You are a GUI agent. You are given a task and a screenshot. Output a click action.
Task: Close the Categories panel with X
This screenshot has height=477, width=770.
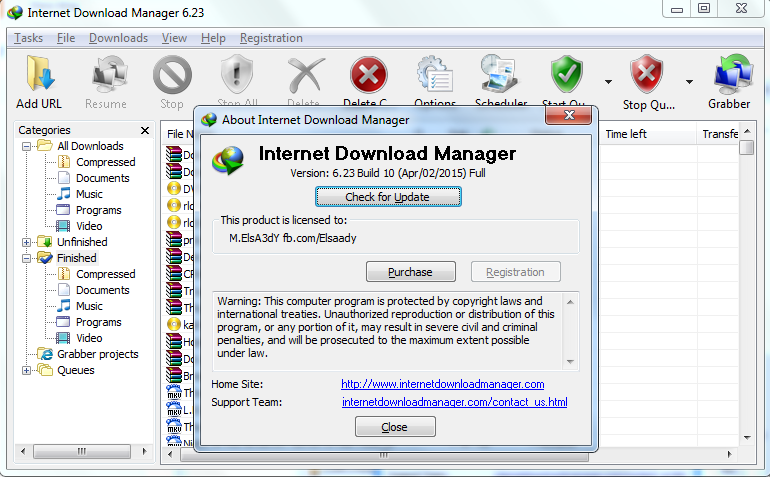145,130
